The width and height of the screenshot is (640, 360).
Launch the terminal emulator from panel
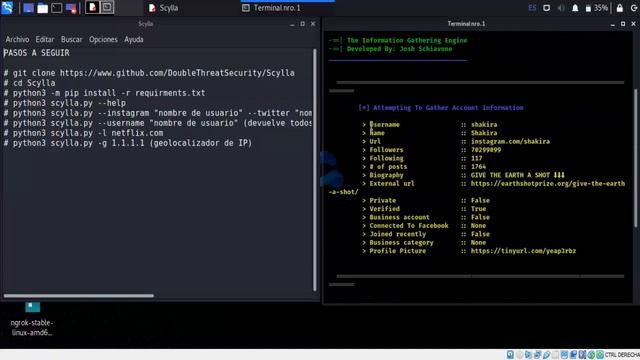click(57, 8)
